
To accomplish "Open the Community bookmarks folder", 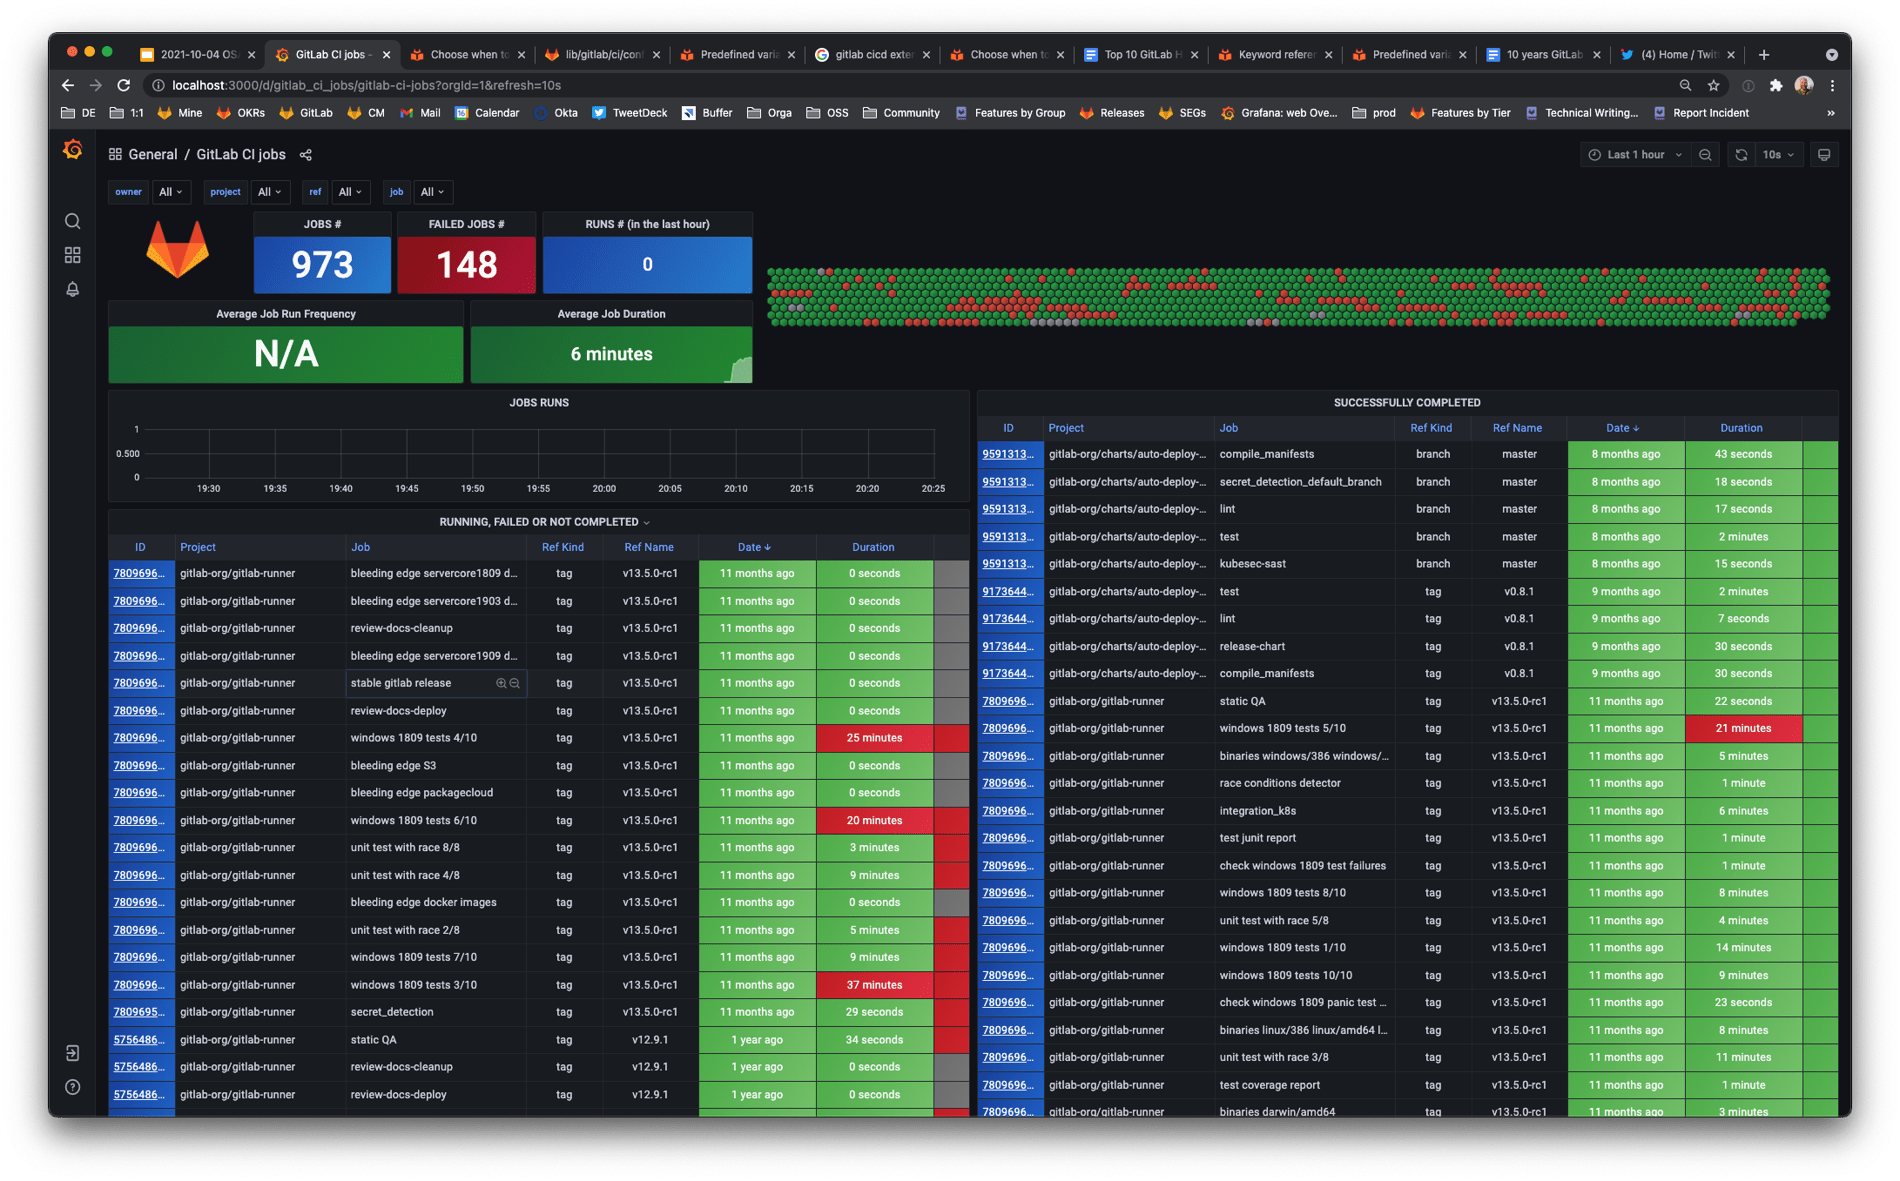I will tap(901, 113).
